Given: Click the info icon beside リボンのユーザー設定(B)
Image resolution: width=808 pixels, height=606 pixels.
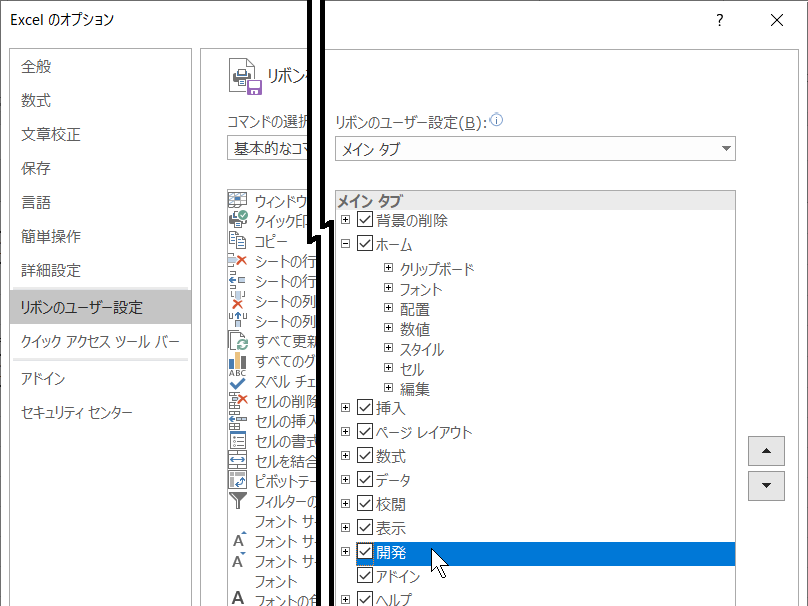Looking at the screenshot, I should [496, 120].
